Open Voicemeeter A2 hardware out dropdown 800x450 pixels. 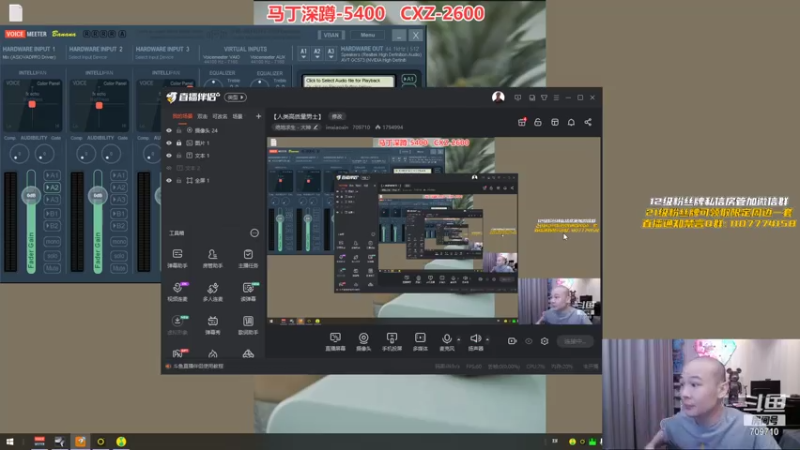[317, 54]
